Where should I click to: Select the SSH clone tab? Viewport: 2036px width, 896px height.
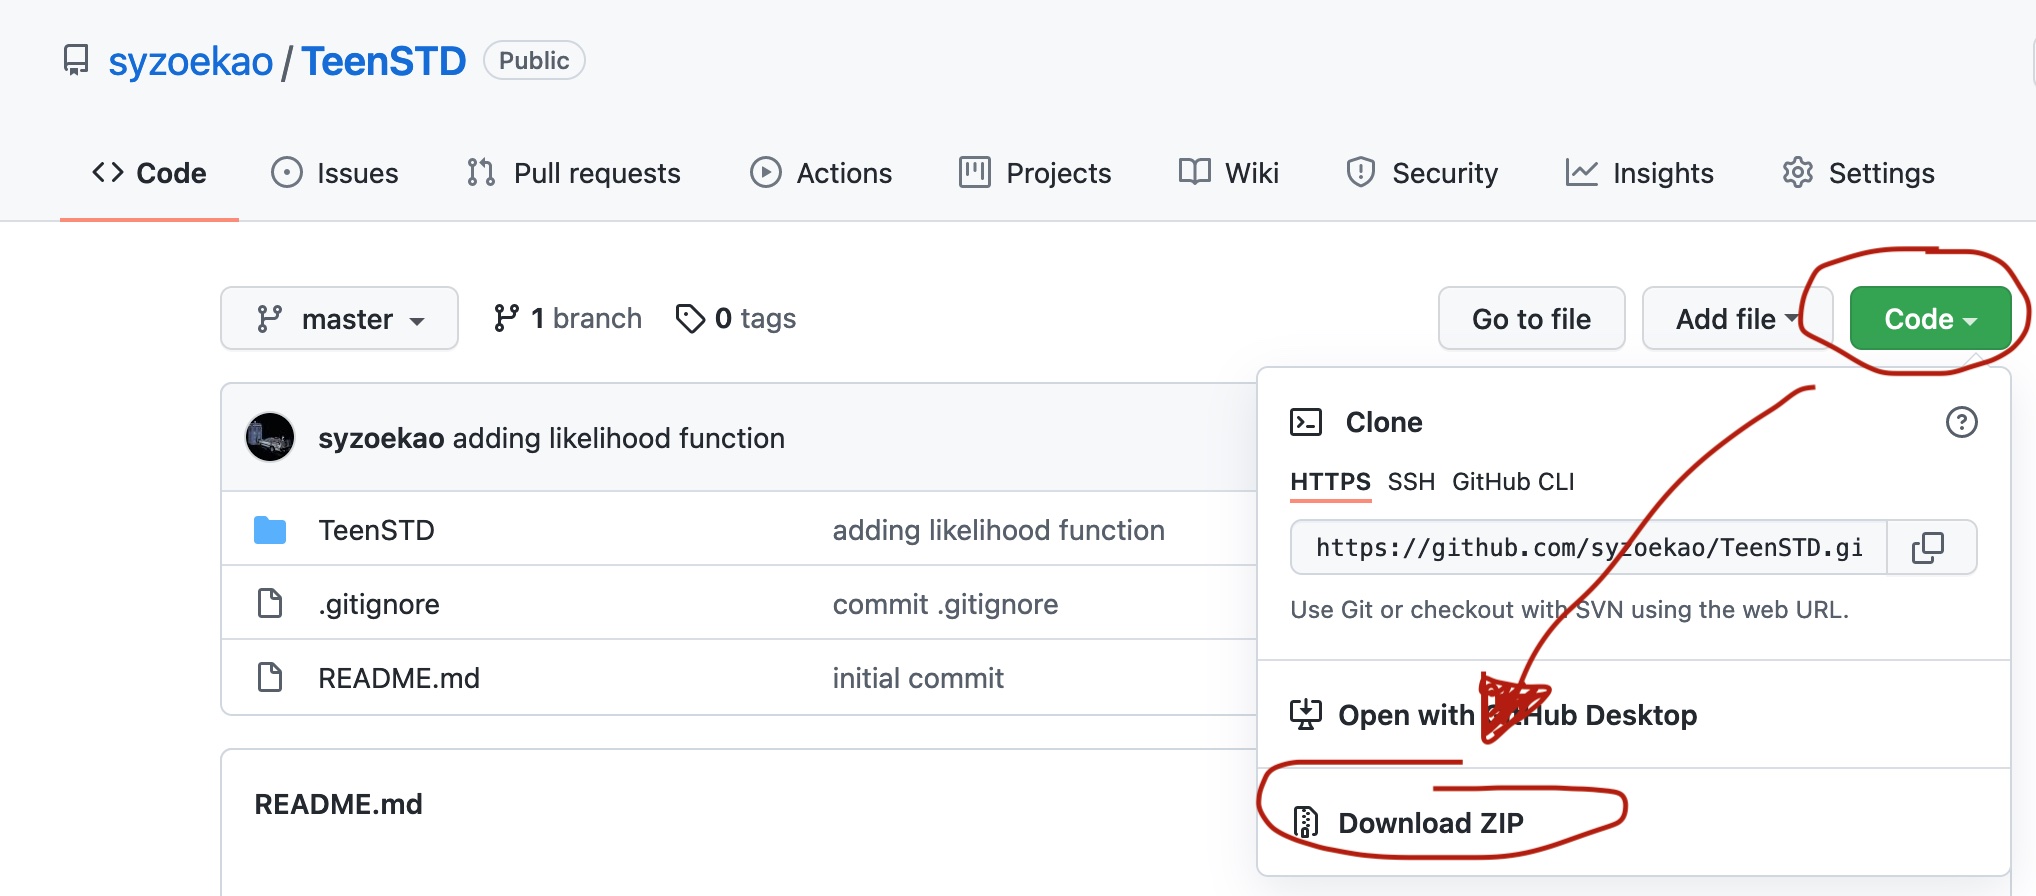click(x=1411, y=482)
